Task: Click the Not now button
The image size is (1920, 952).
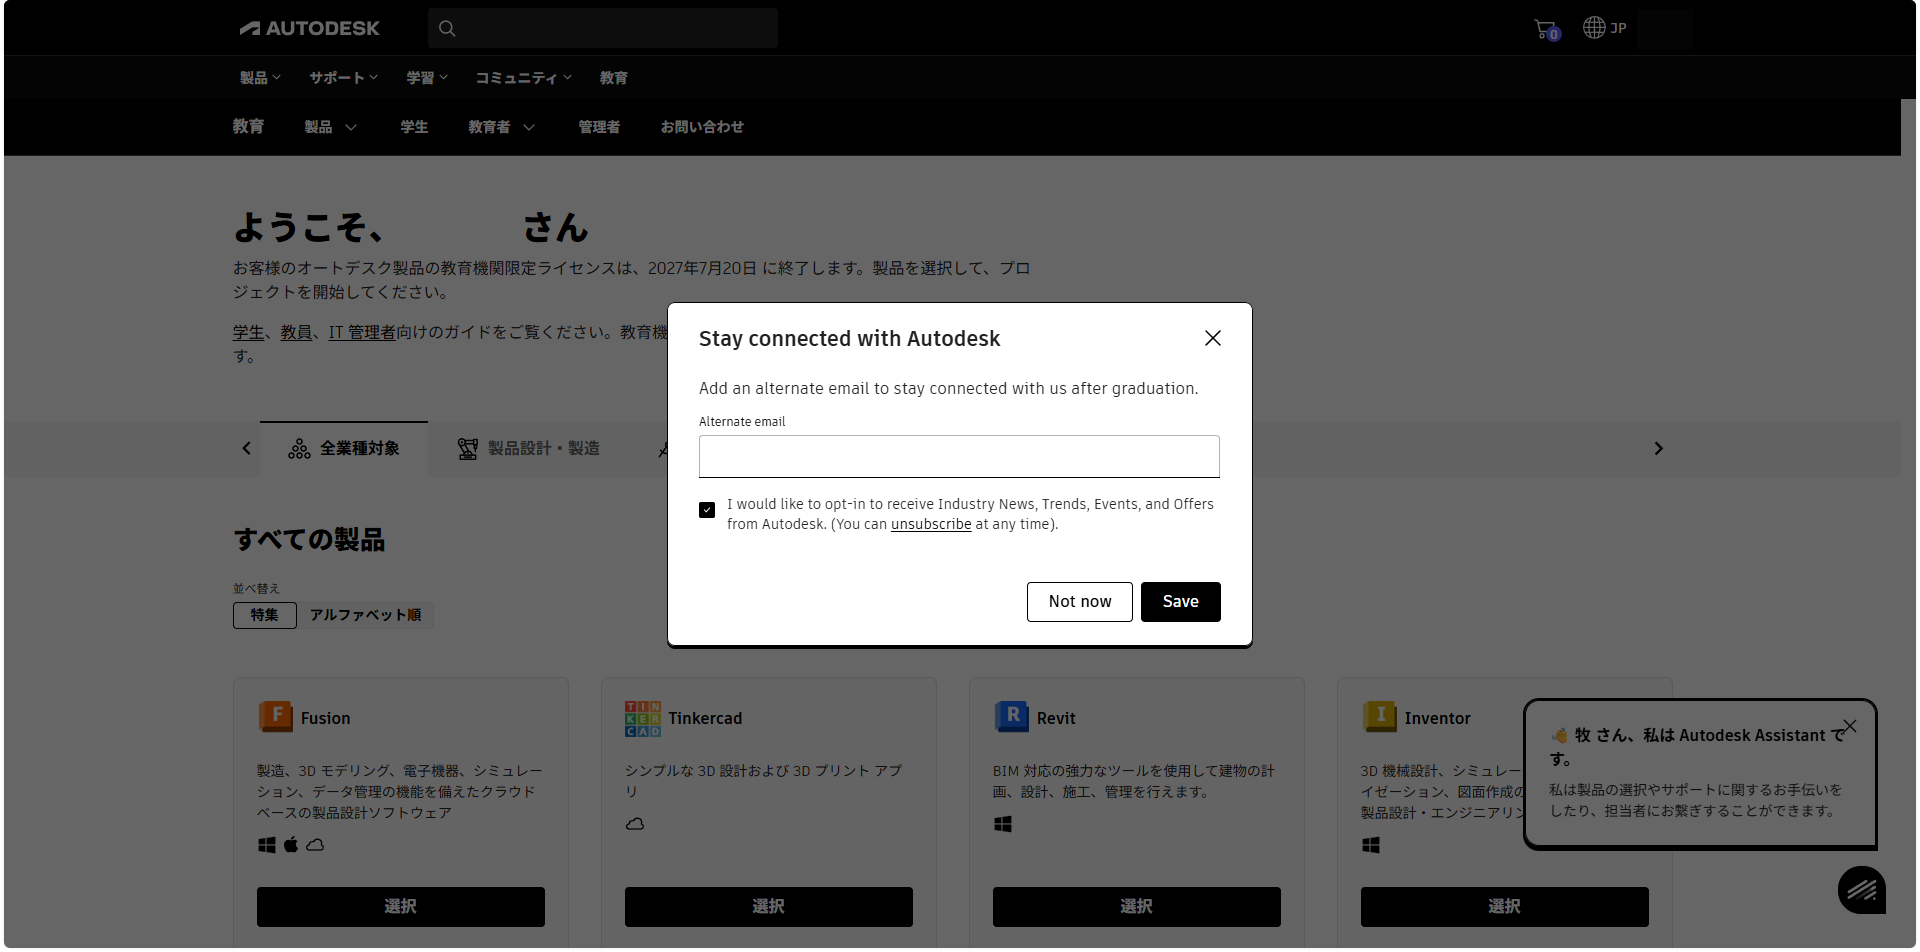Action: (1080, 602)
